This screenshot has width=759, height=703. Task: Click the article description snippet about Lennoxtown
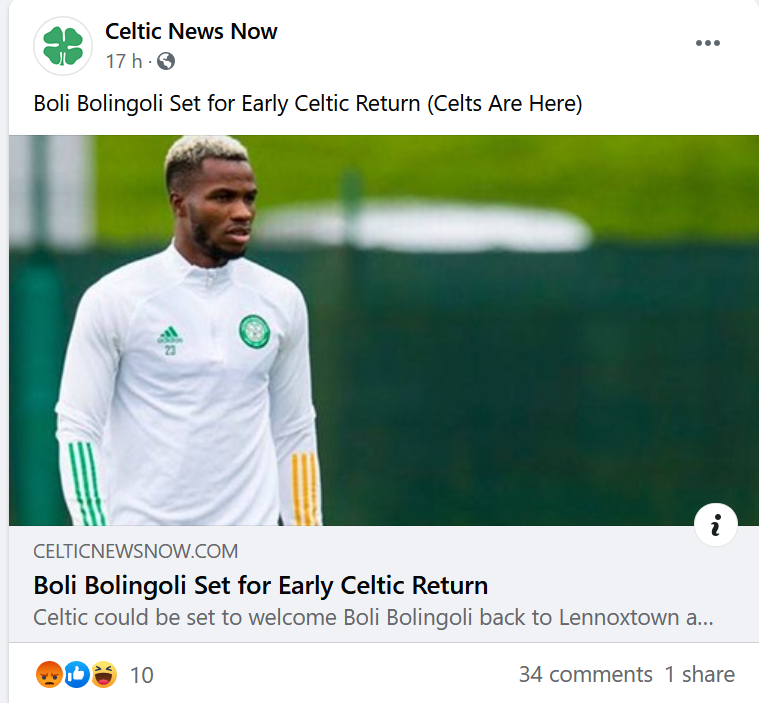click(x=373, y=618)
